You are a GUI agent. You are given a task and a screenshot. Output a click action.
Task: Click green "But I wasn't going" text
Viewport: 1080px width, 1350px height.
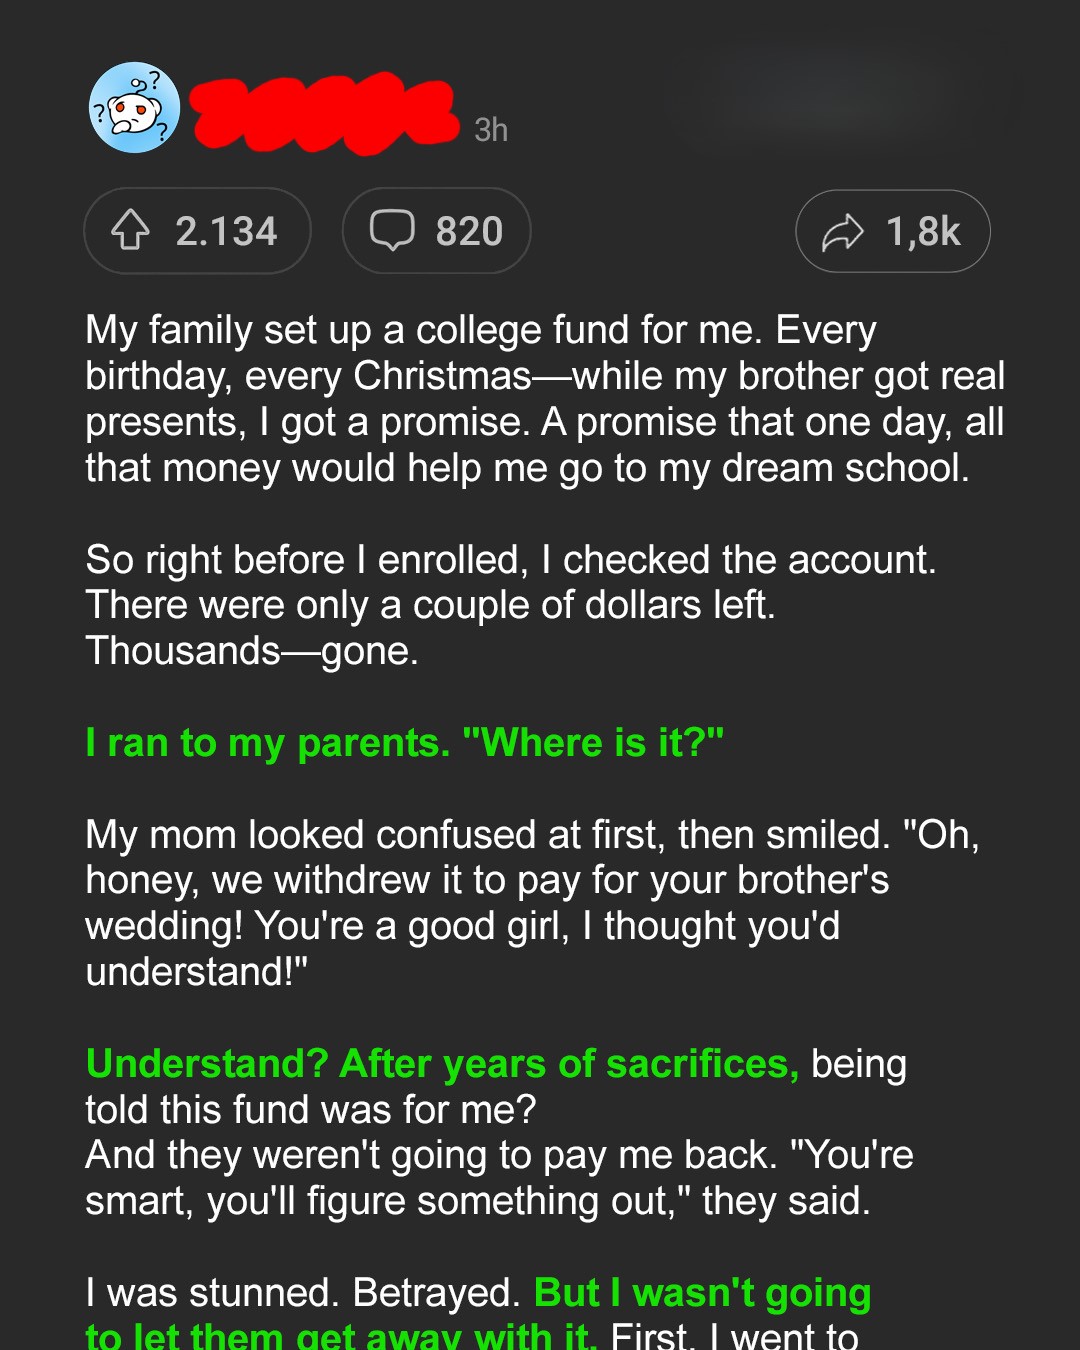[702, 1293]
